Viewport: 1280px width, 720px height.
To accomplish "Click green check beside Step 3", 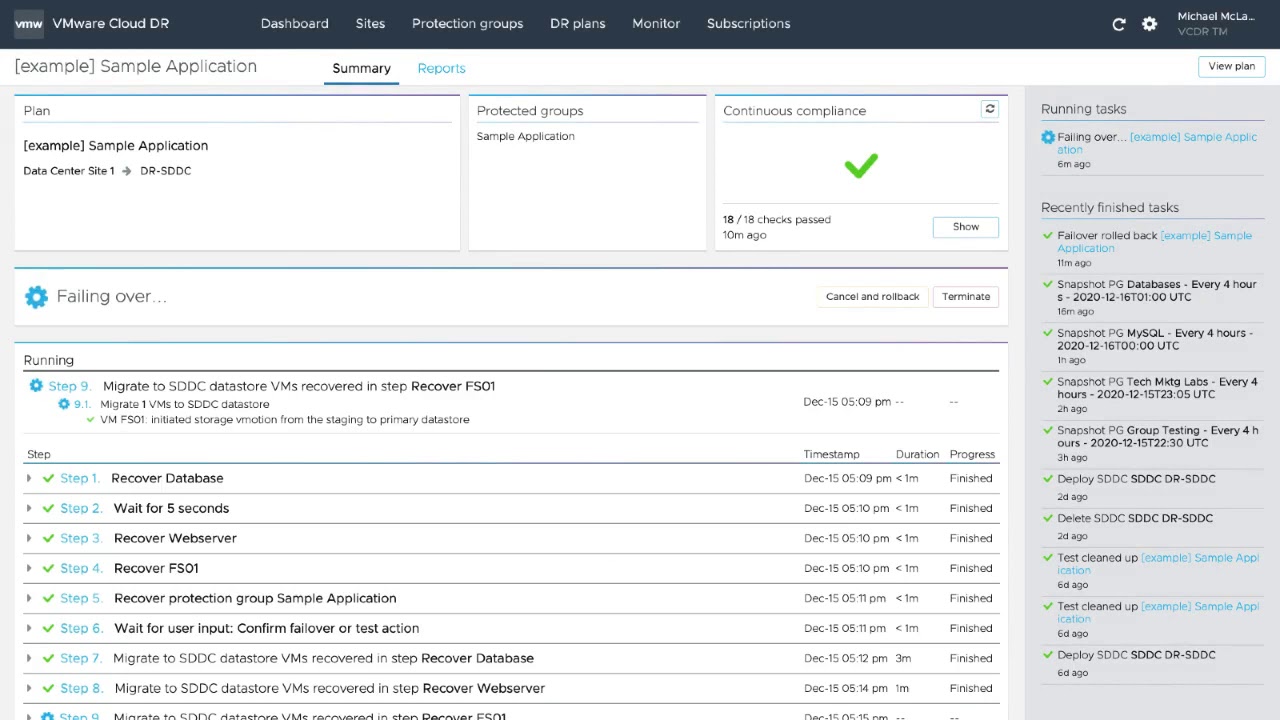I will point(48,538).
